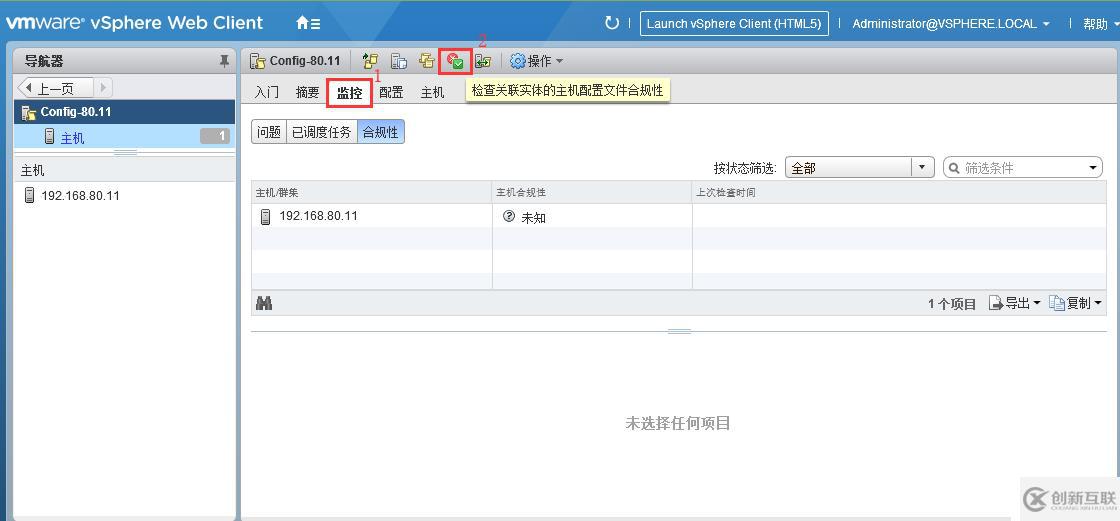The image size is (1120, 521).
Task: Open the 操作 actions dropdown
Action: coord(537,61)
